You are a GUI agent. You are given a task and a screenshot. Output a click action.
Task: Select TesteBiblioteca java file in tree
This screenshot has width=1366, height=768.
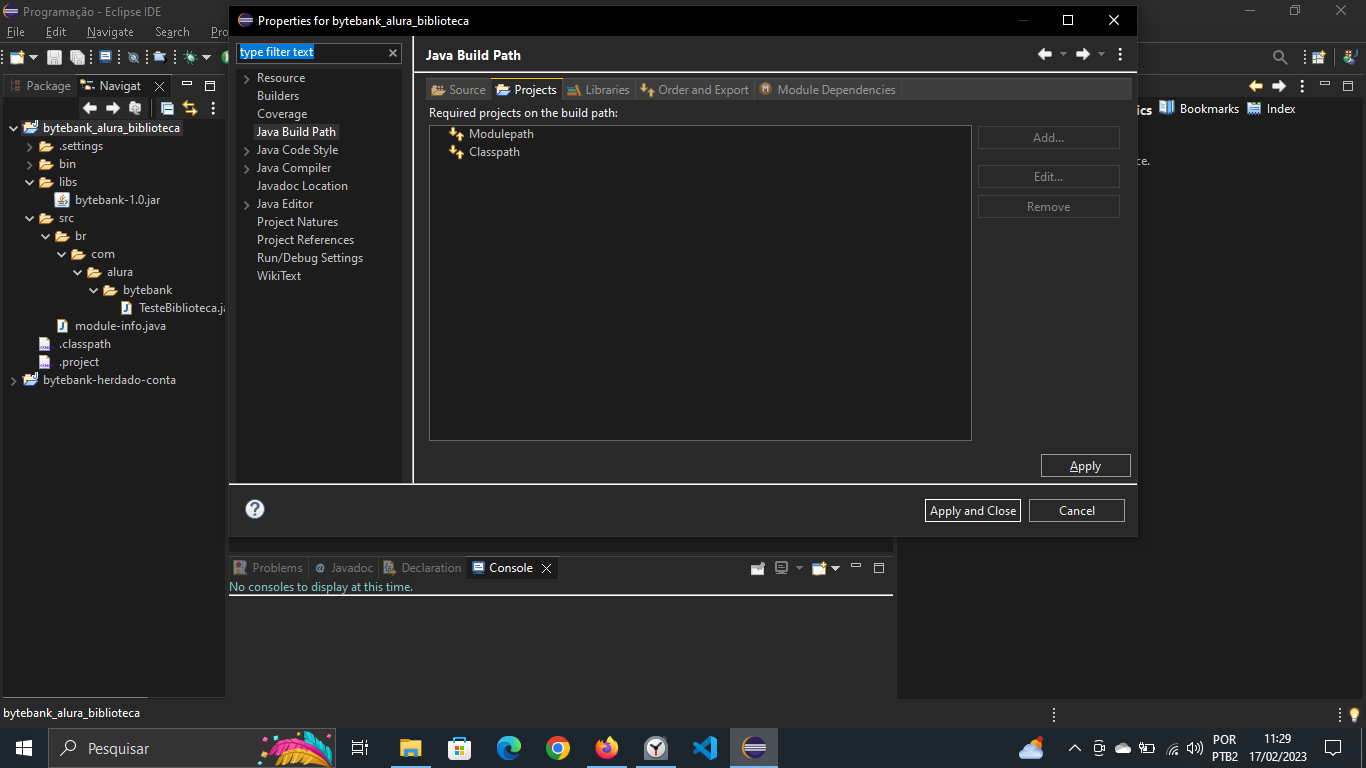[x=172, y=308]
